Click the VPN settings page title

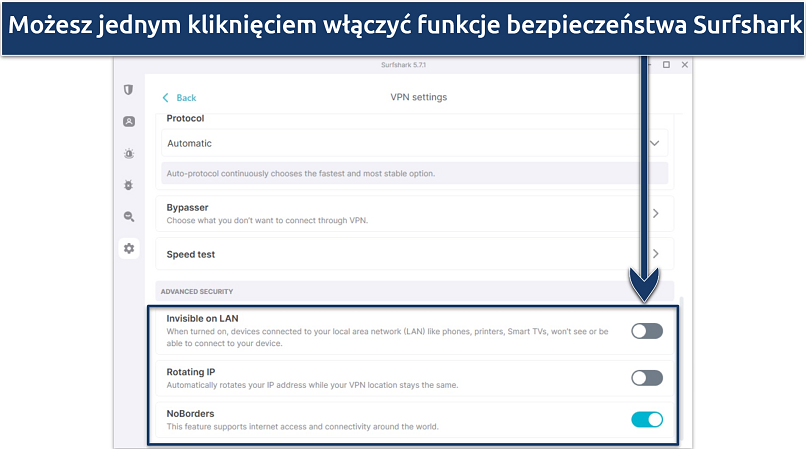418,97
